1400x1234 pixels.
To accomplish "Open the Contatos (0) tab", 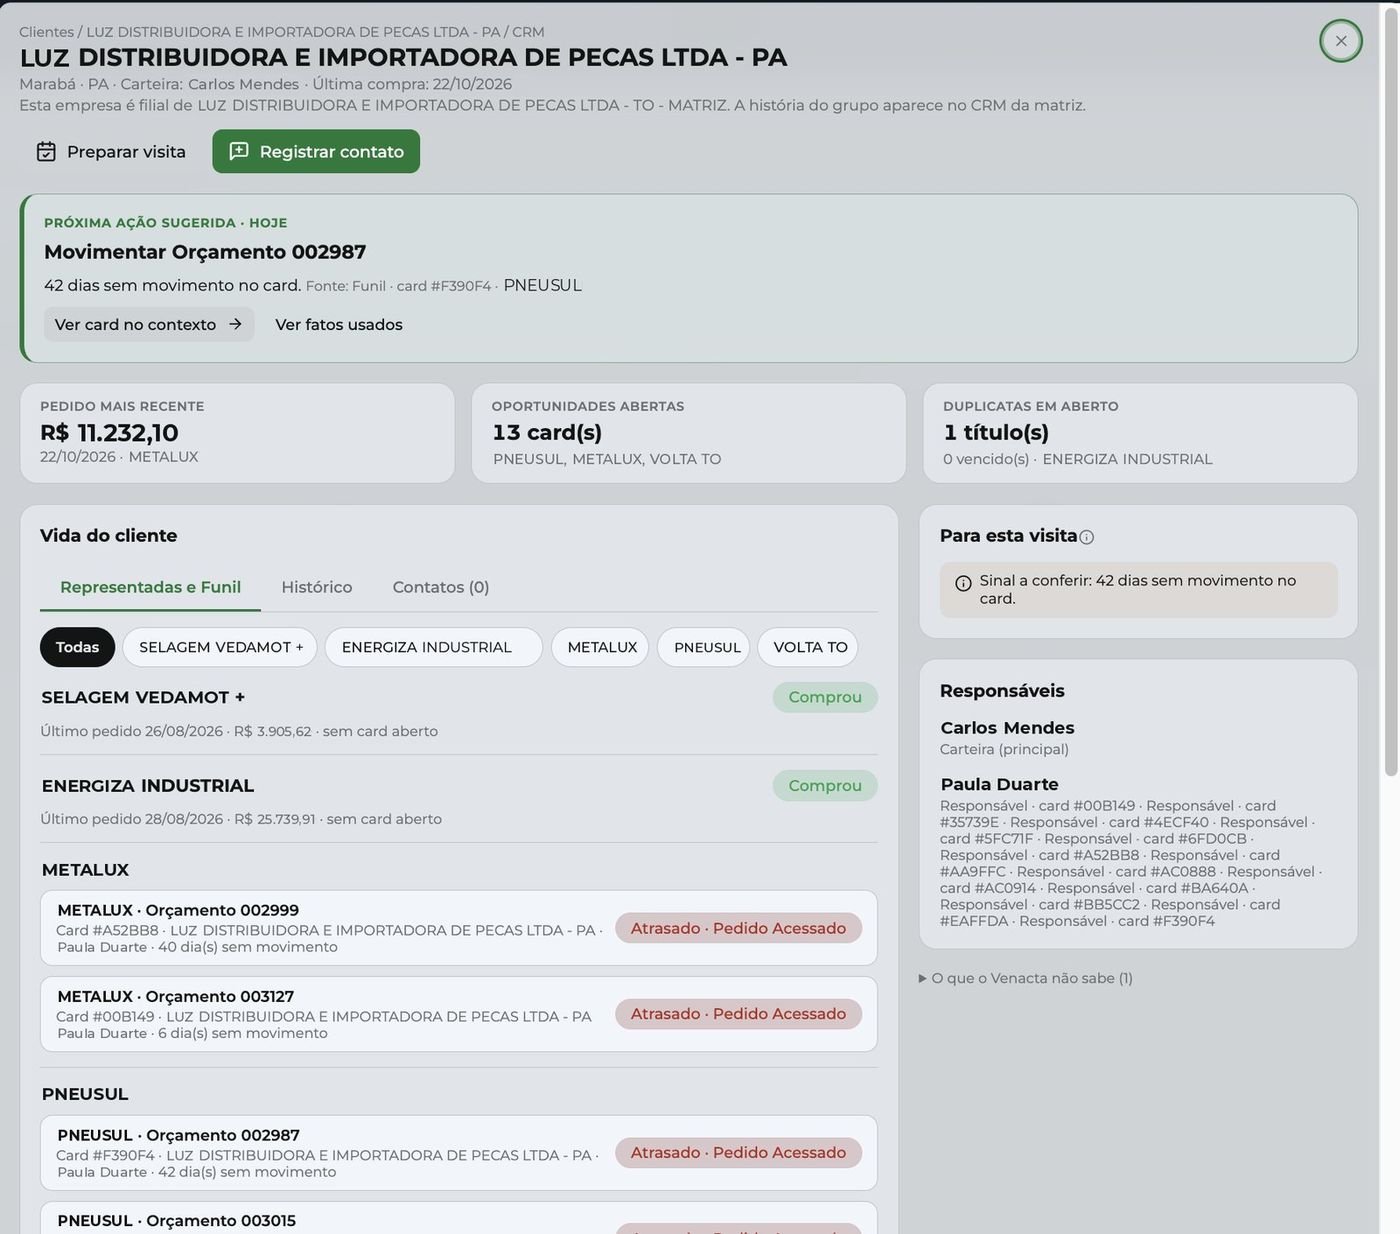I will [x=441, y=587].
